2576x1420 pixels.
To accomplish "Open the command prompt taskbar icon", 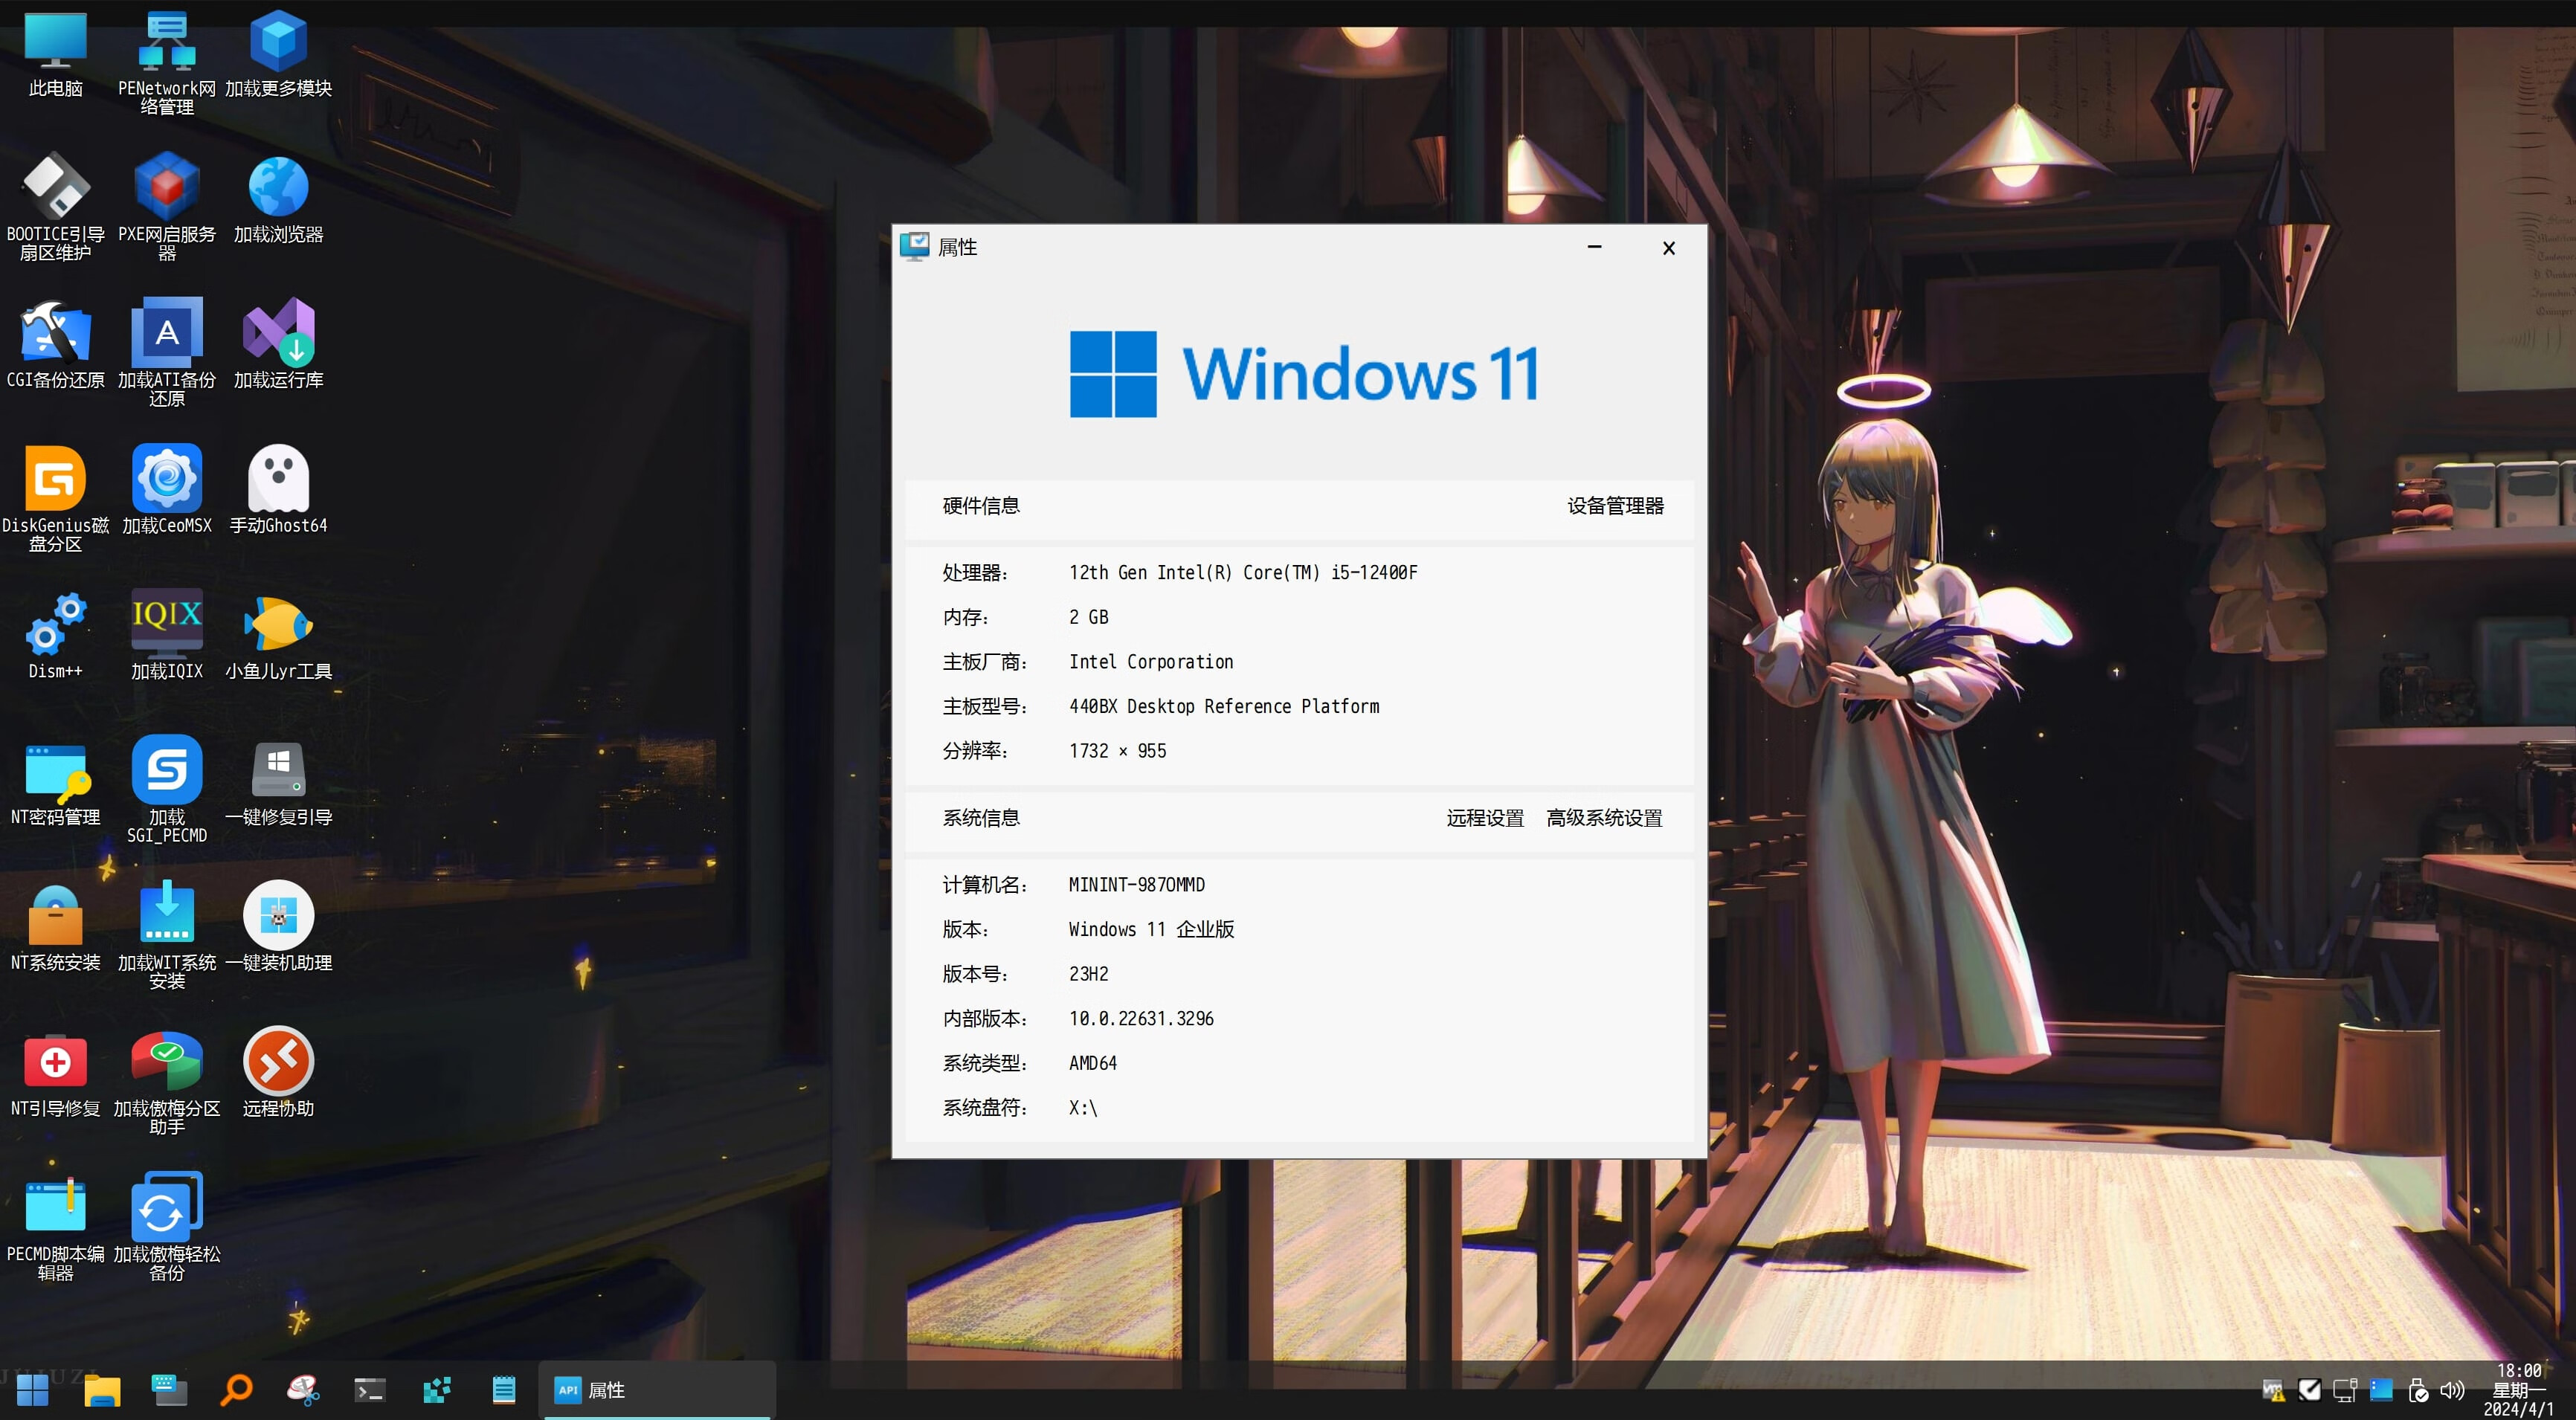I will point(370,1390).
